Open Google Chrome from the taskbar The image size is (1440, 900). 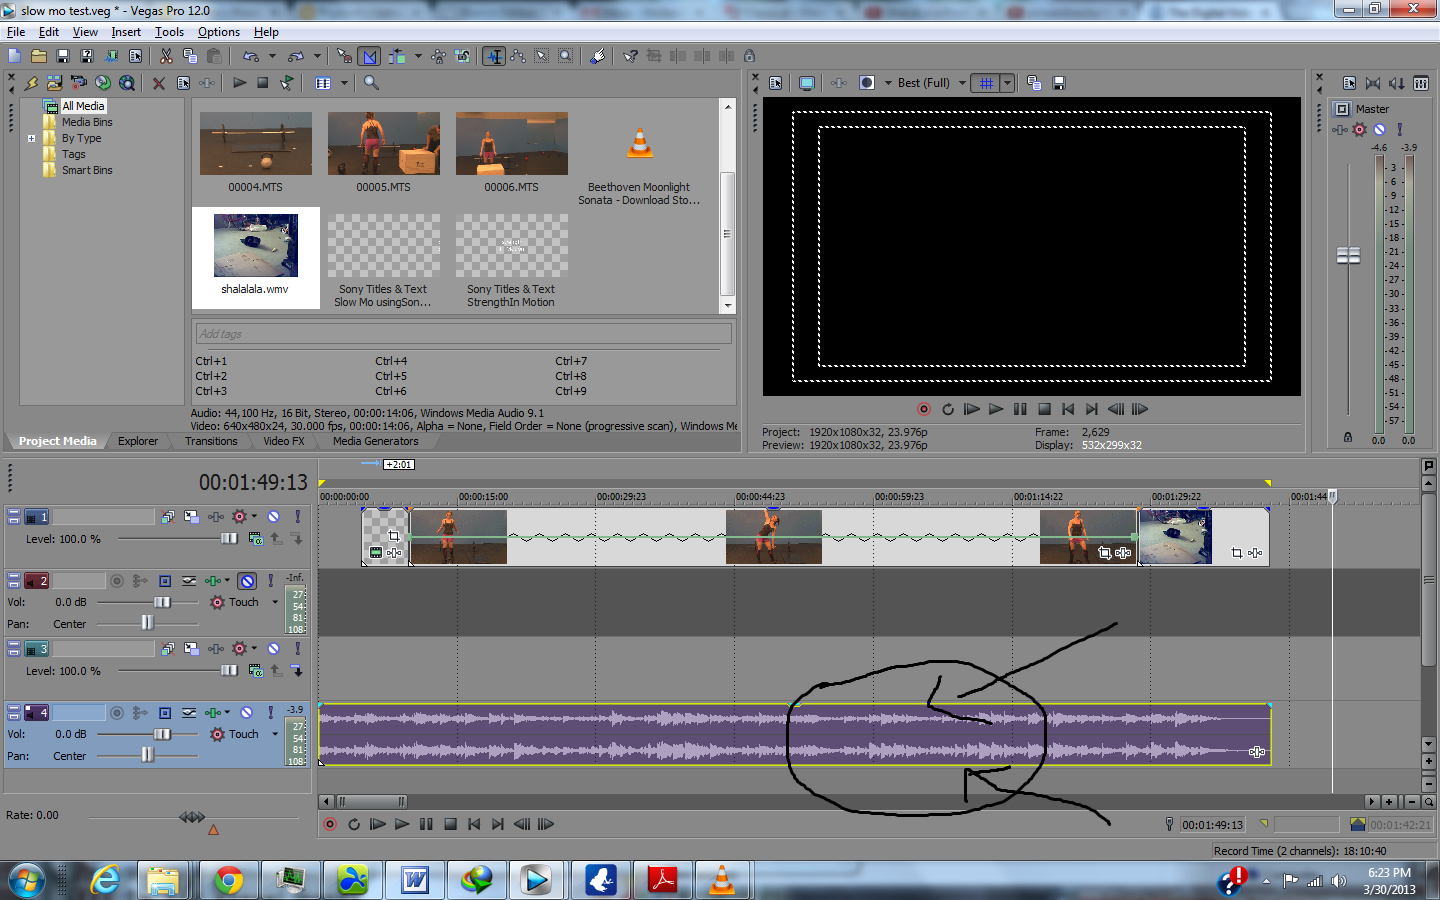pyautogui.click(x=229, y=880)
